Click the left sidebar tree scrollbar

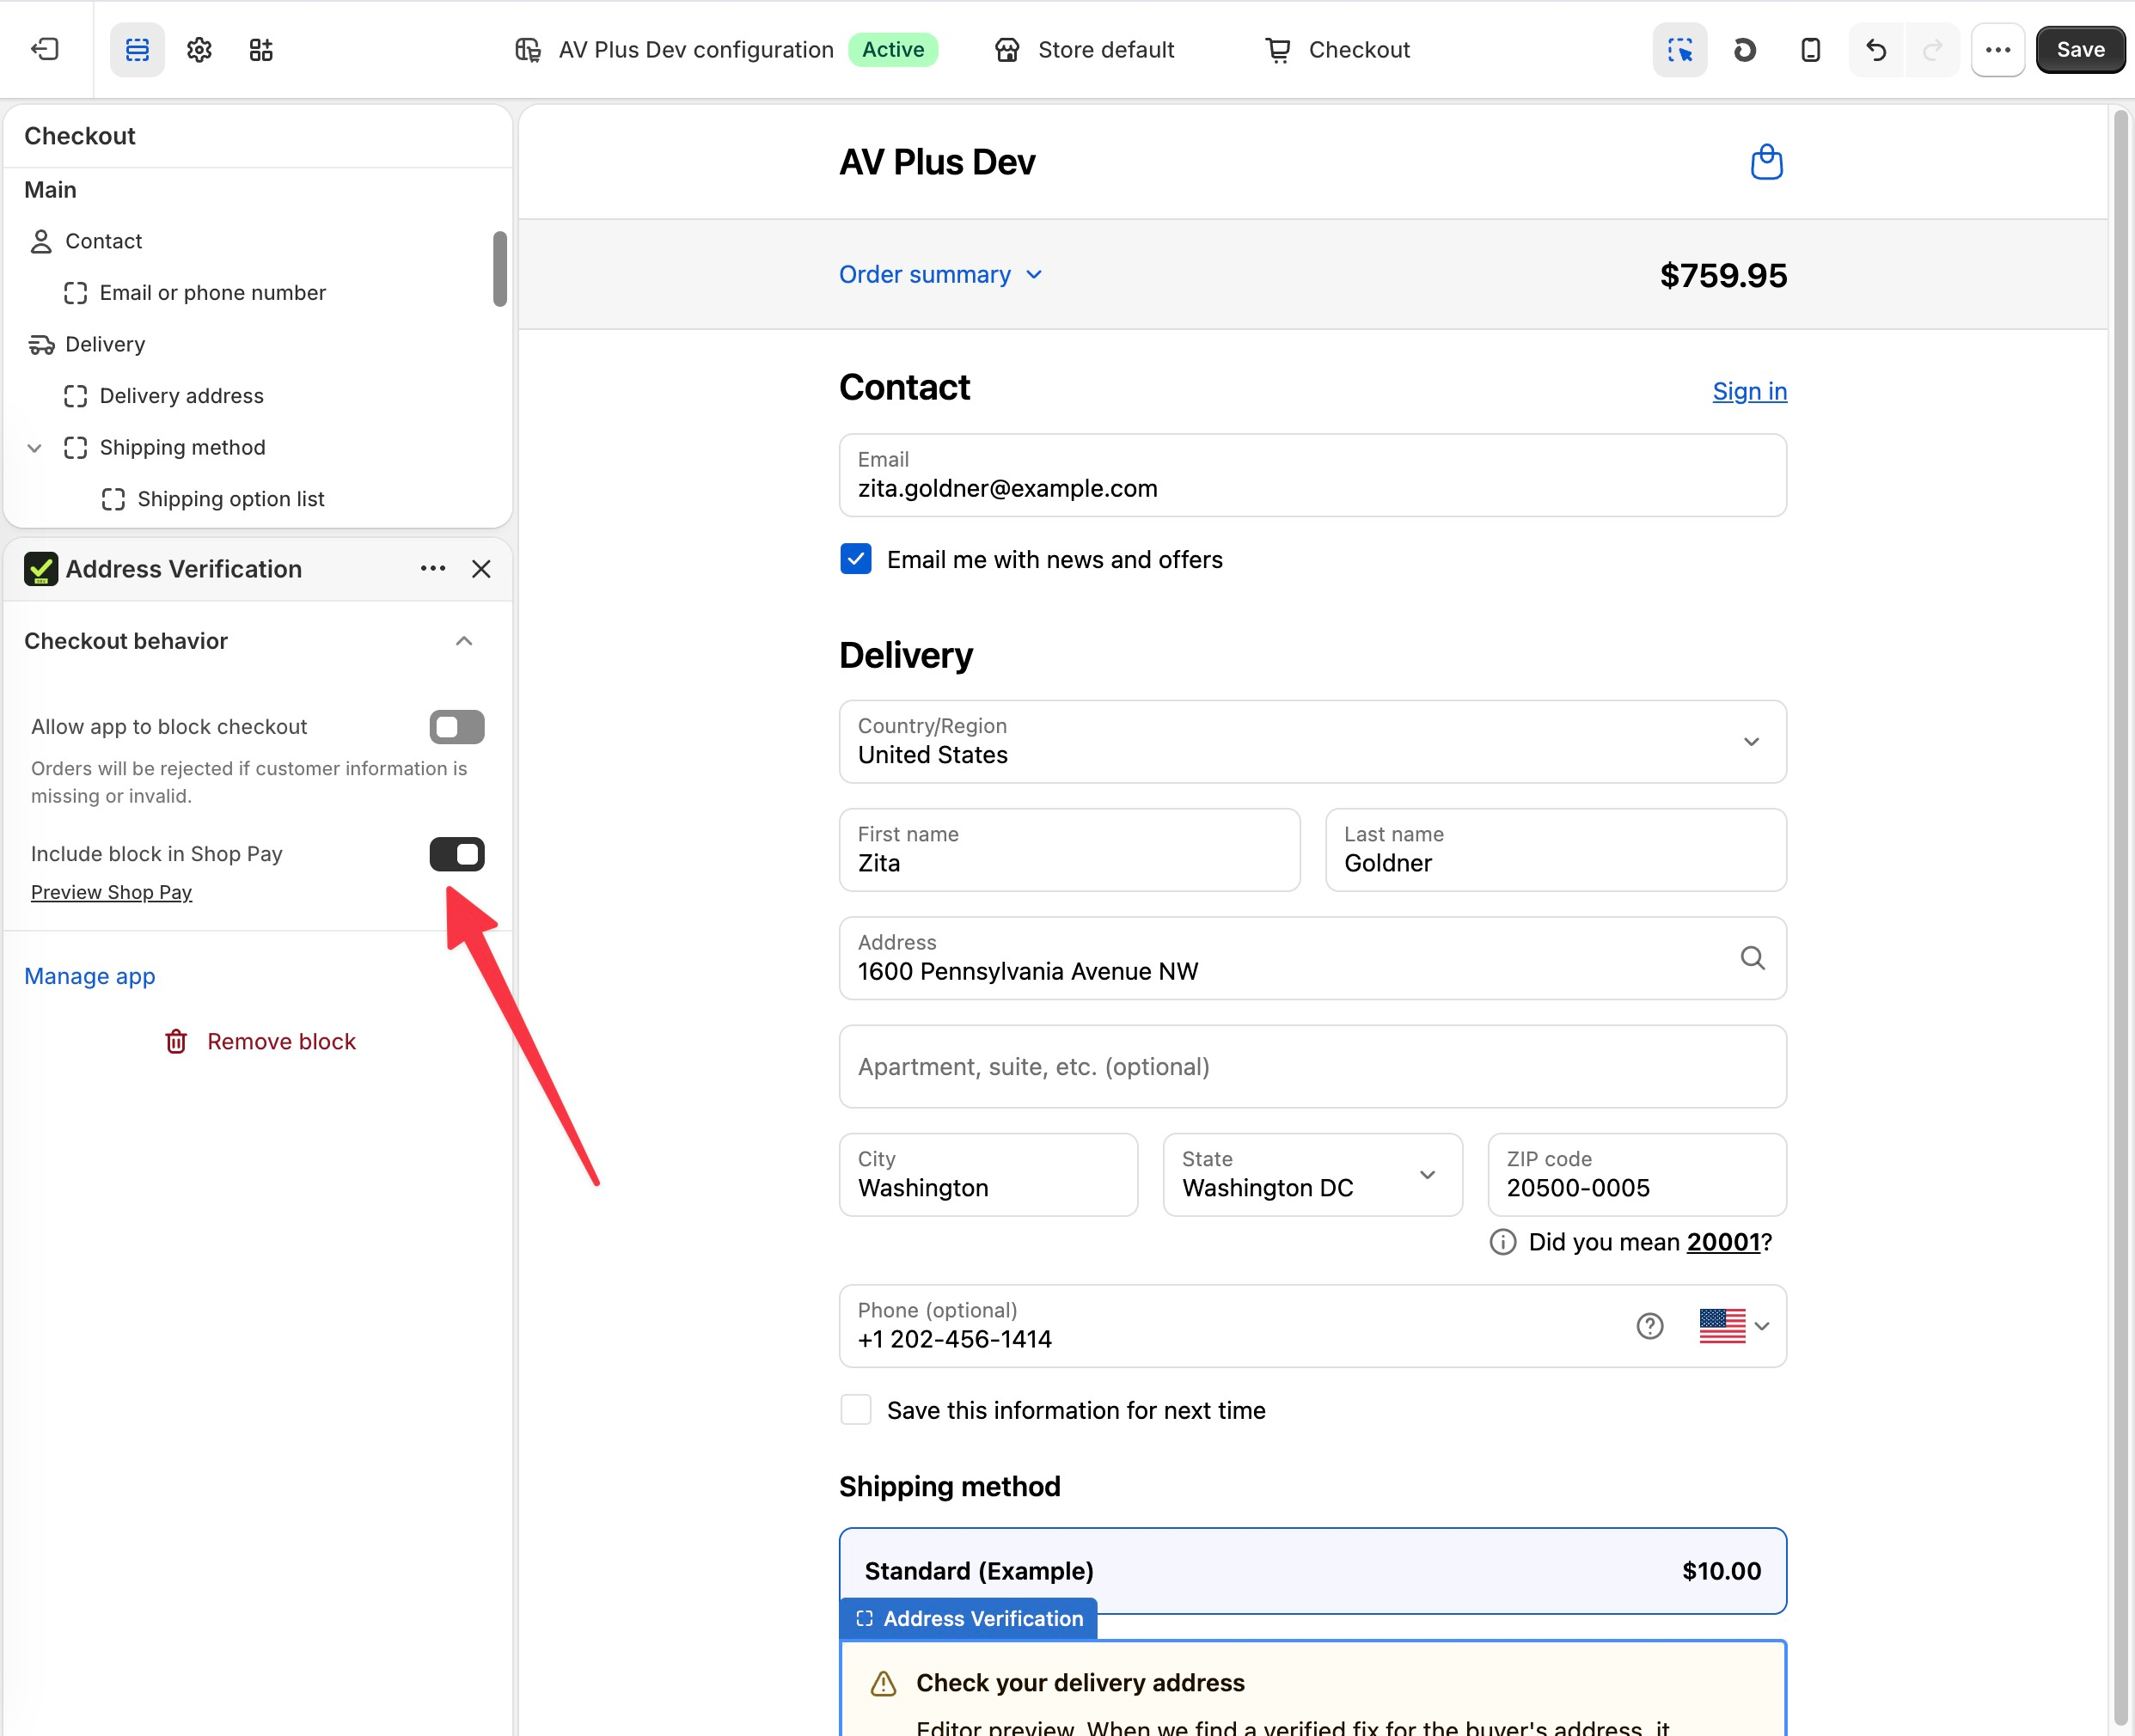pos(500,268)
